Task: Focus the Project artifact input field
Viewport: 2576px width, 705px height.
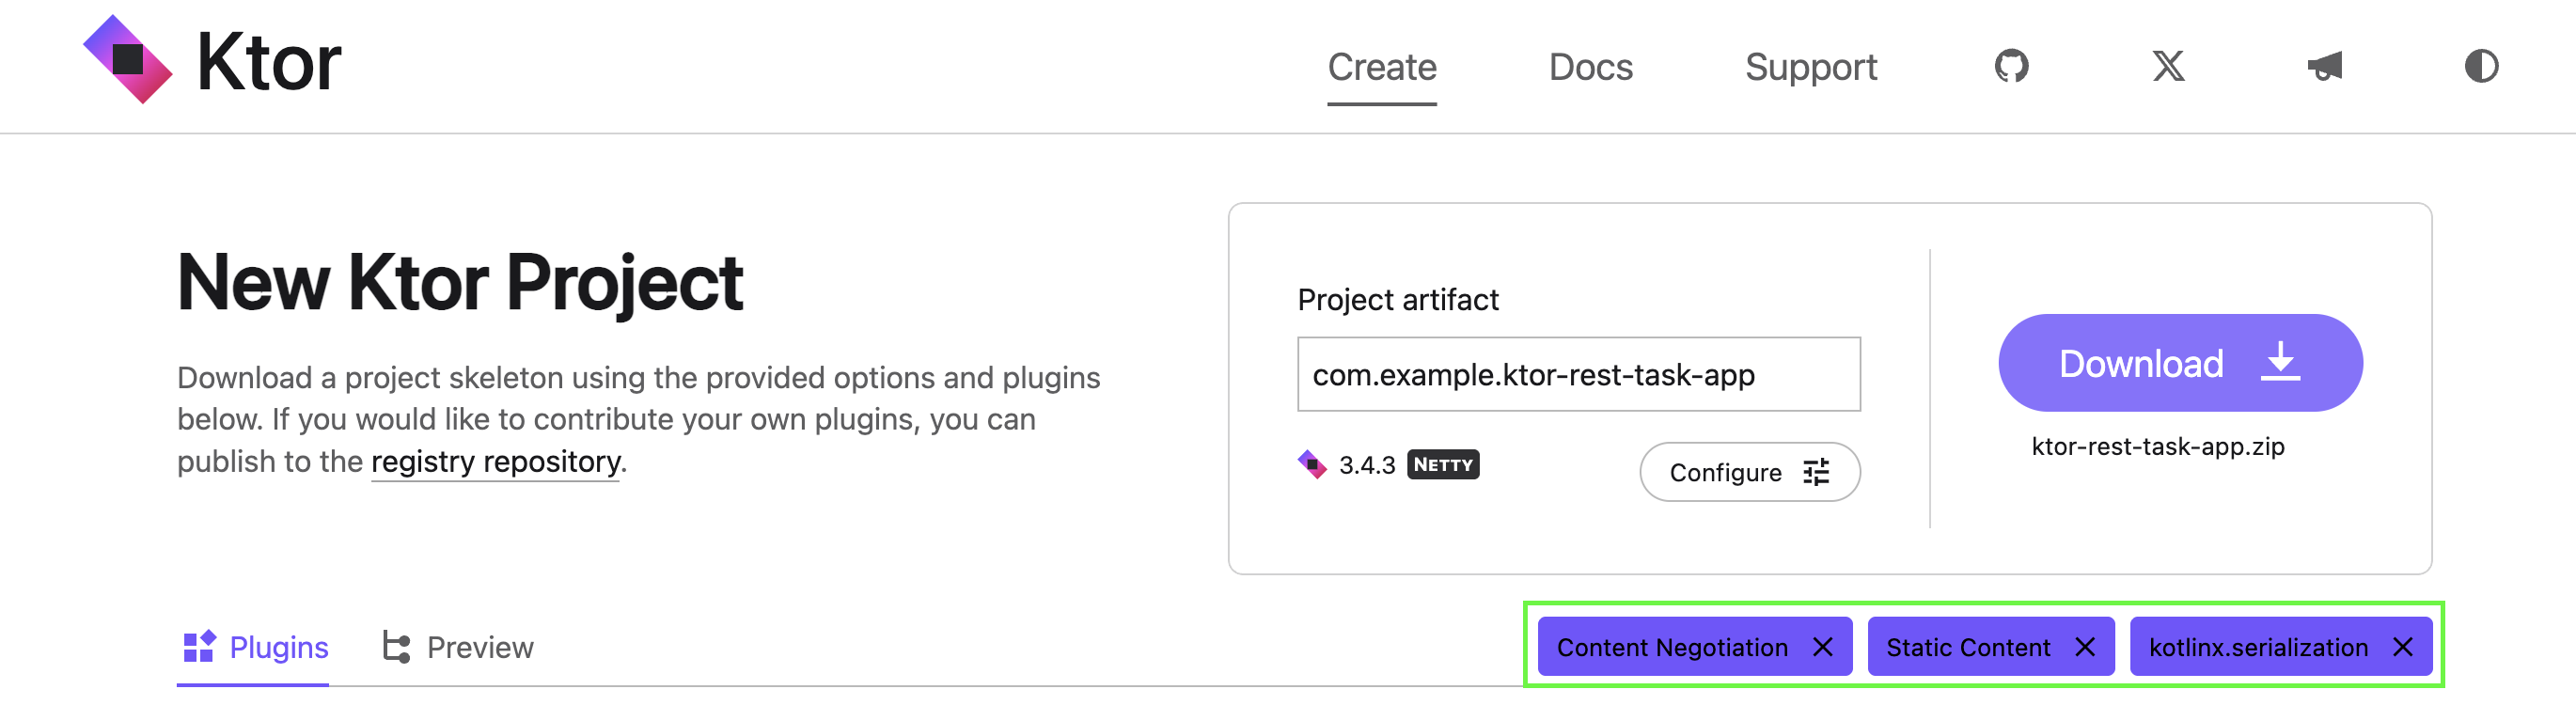Action: click(1578, 374)
